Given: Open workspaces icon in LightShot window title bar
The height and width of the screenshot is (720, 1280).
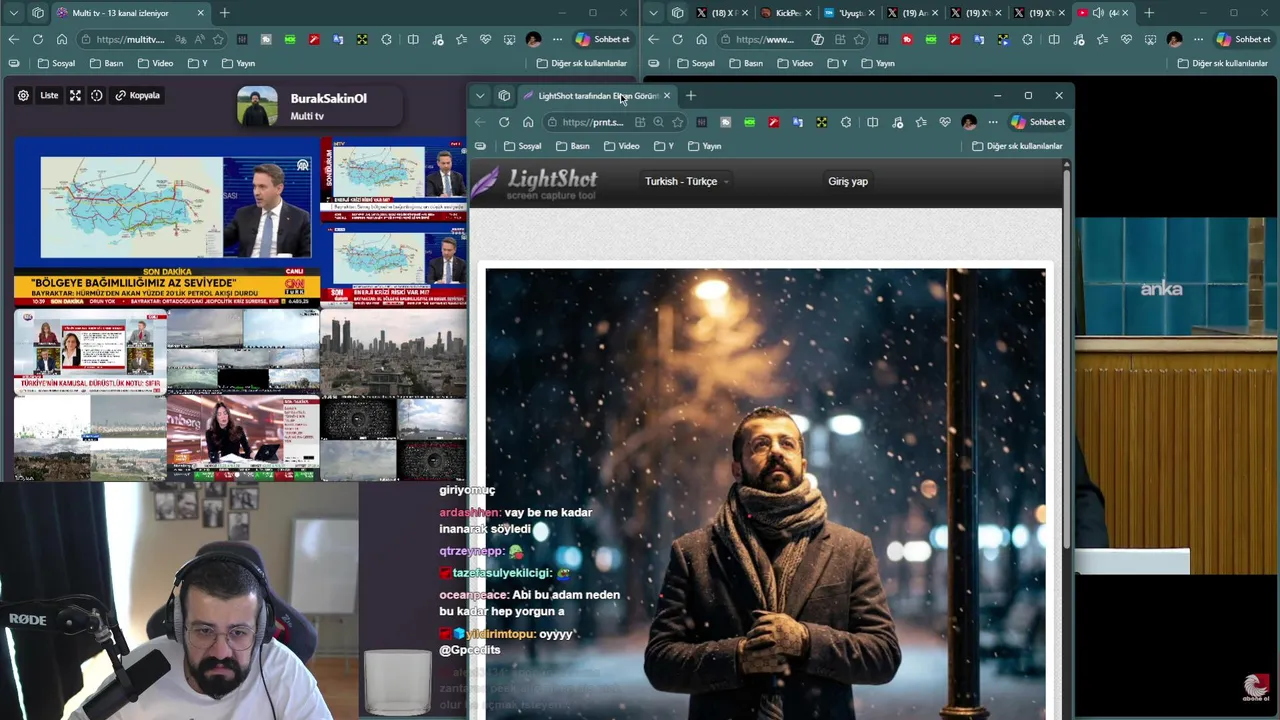Looking at the screenshot, I should [504, 96].
